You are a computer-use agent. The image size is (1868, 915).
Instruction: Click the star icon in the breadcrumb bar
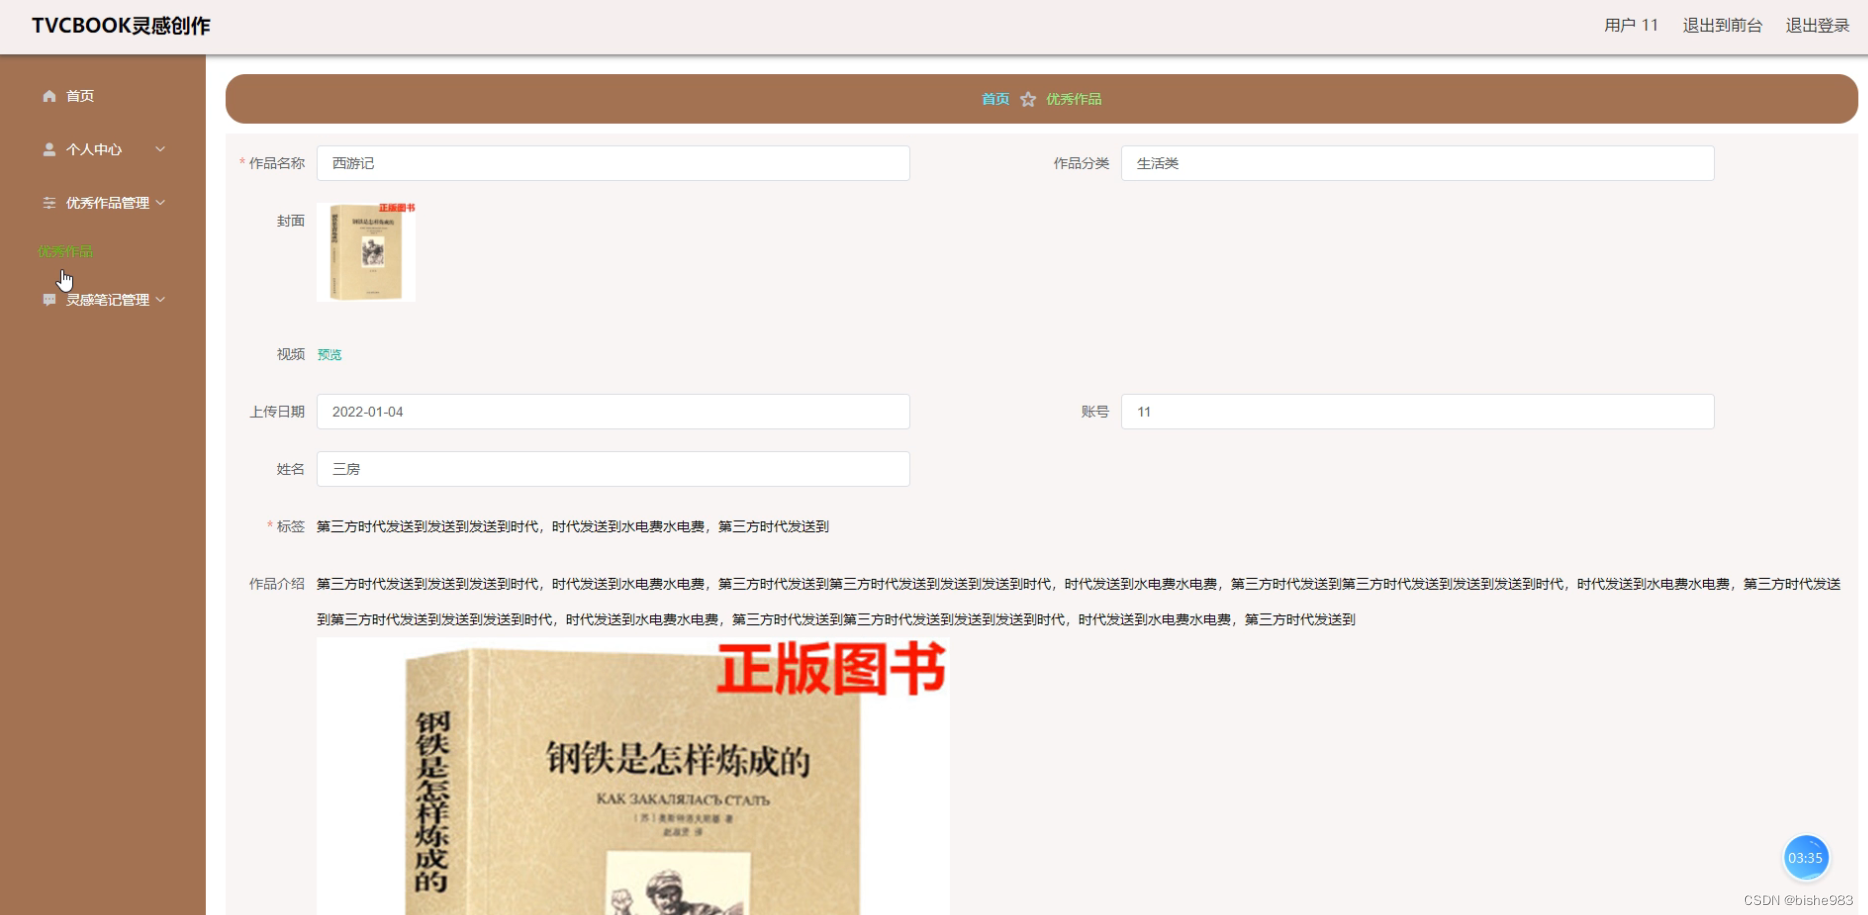1029,99
